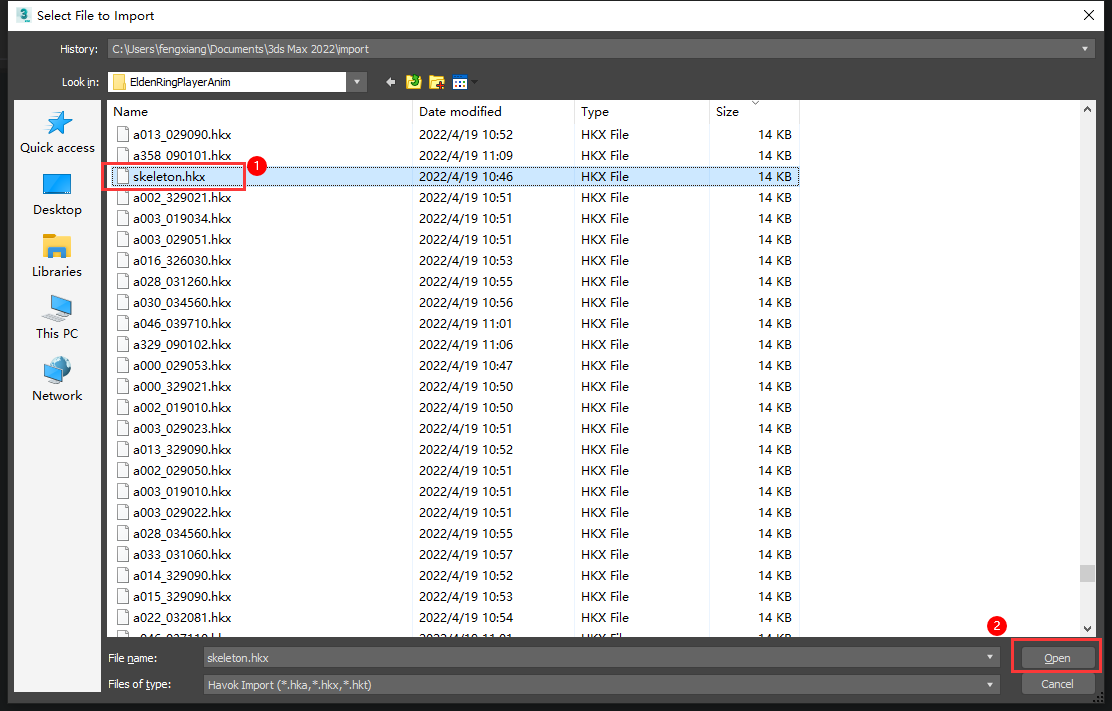The height and width of the screenshot is (711, 1112).
Task: Sort files by Date modified column
Action: tap(460, 112)
